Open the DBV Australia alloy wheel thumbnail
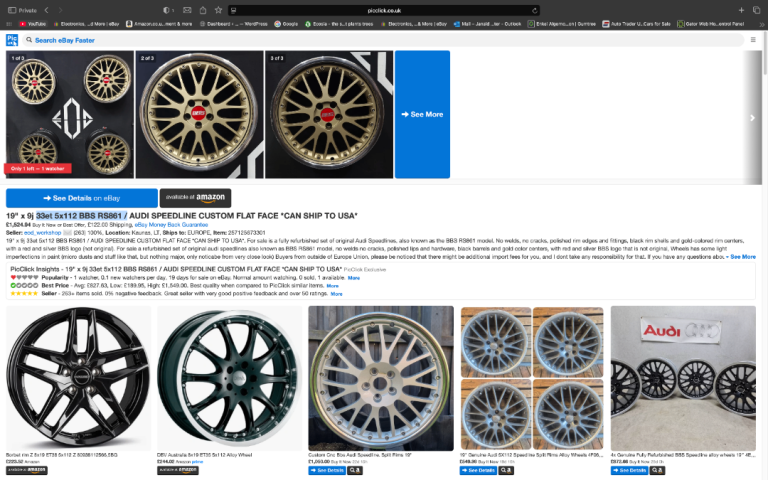Screen dimensions: 768x480 (x=229, y=378)
